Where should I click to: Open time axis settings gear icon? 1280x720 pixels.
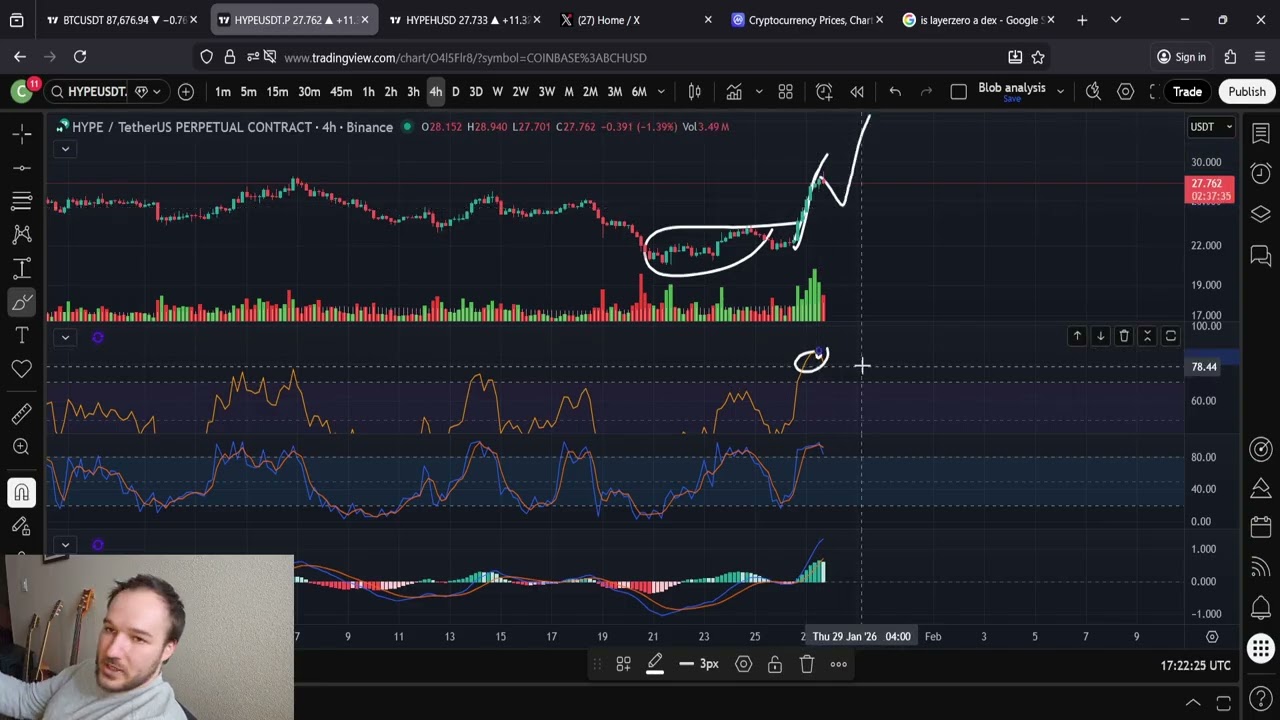[1212, 637]
